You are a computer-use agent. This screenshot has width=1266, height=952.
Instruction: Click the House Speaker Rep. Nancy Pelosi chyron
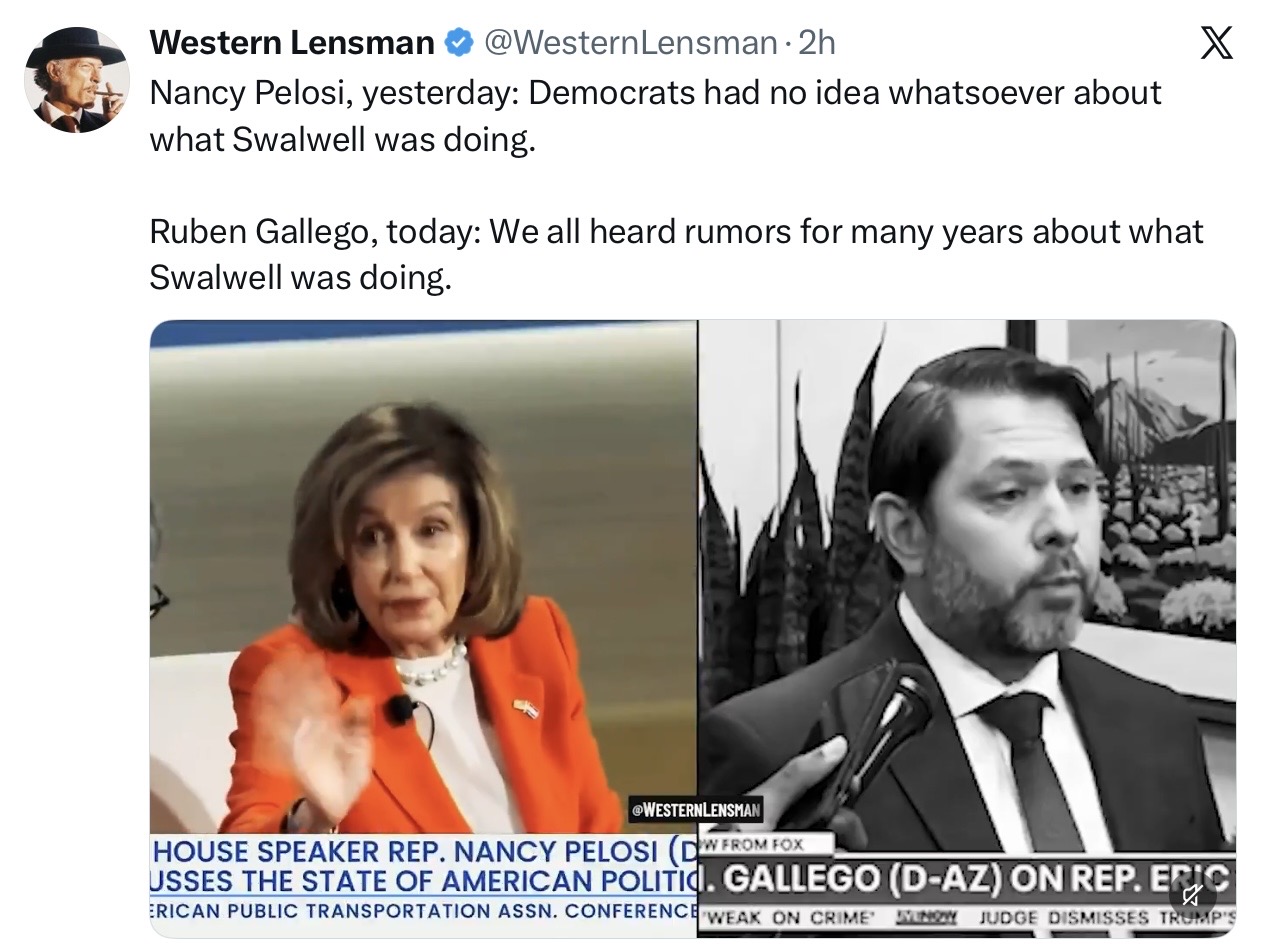(423, 852)
